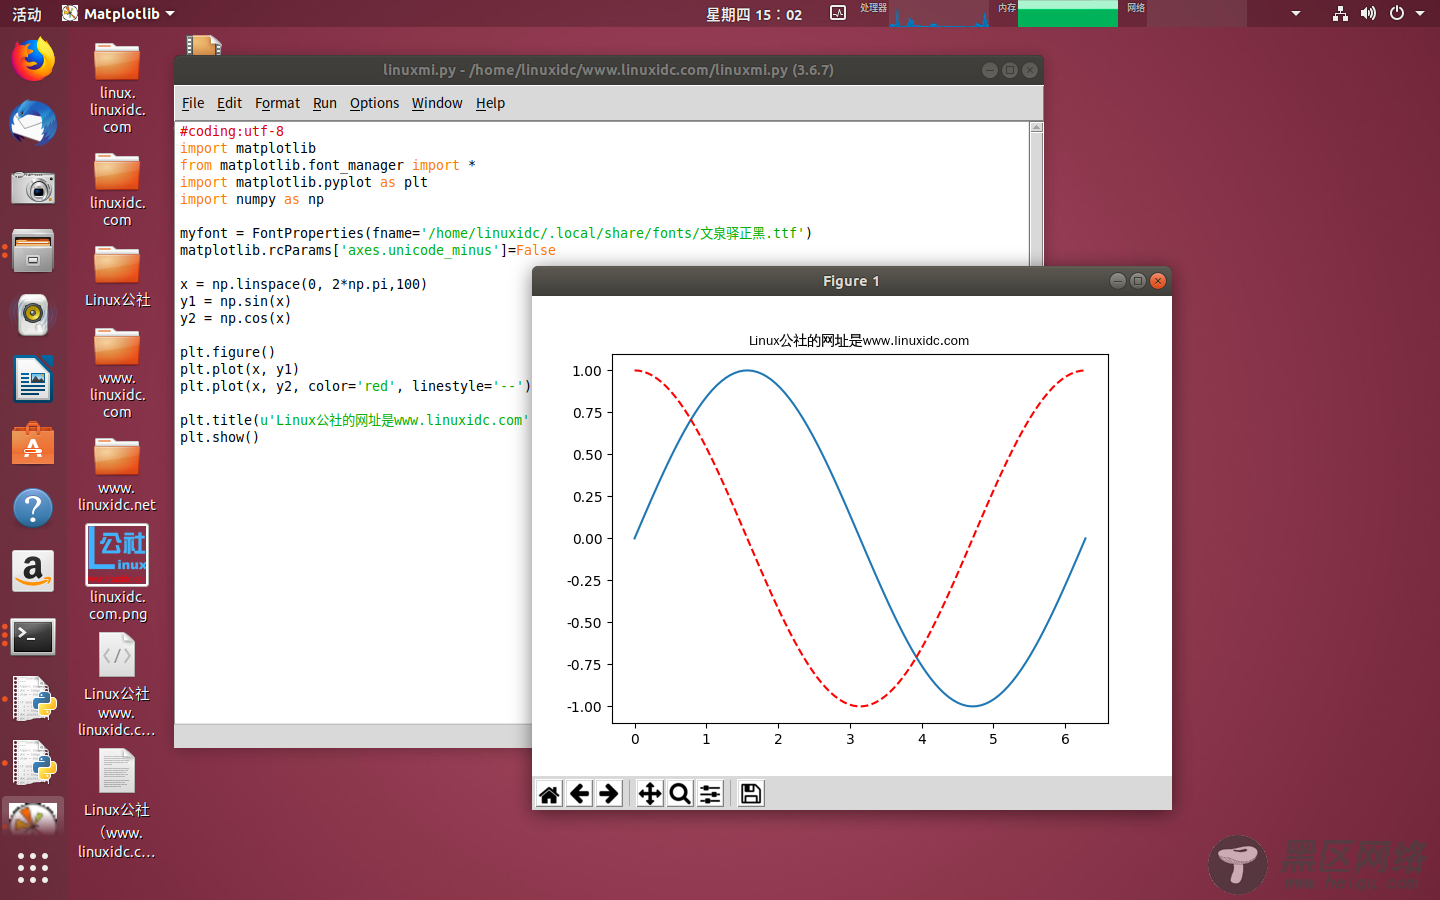Open Configure subplots settings

click(710, 794)
